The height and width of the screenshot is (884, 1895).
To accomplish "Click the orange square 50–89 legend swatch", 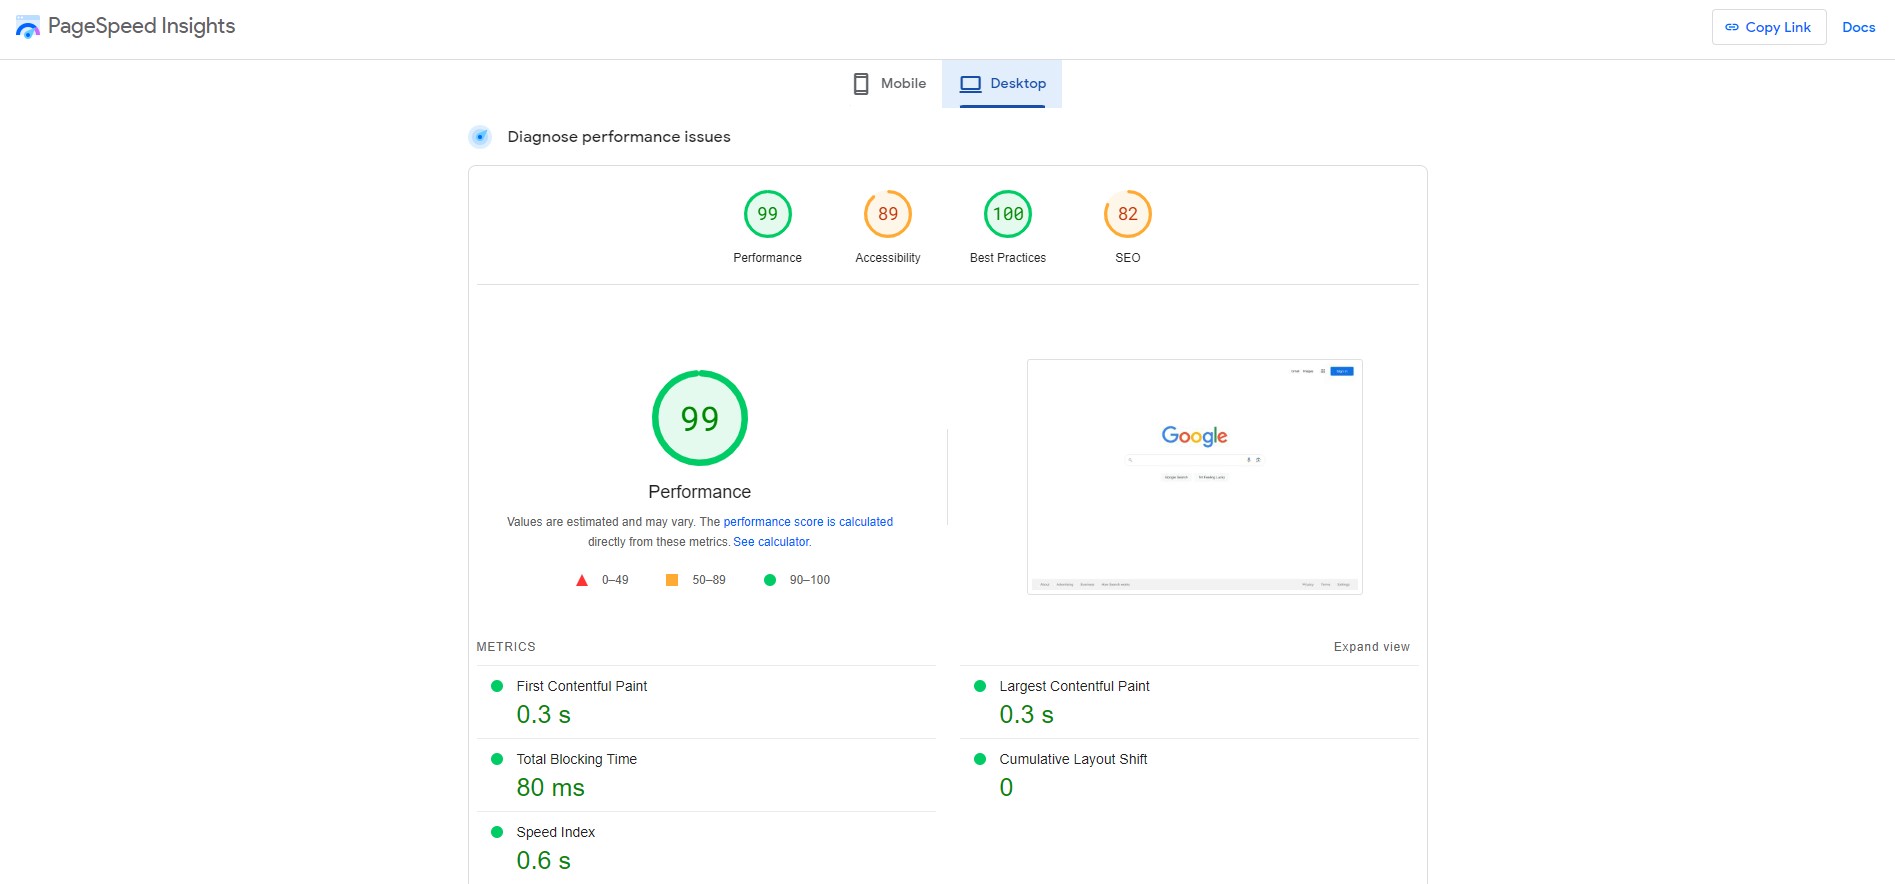I will click(672, 580).
